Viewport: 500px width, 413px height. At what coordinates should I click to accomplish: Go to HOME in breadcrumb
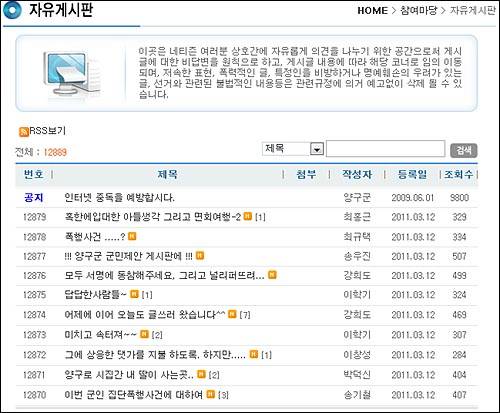(372, 11)
